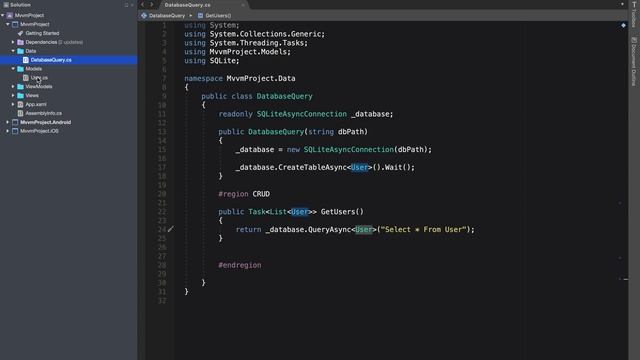Close the DatabaseQuery.cs tab
This screenshot has width=640, height=360.
point(243,5)
